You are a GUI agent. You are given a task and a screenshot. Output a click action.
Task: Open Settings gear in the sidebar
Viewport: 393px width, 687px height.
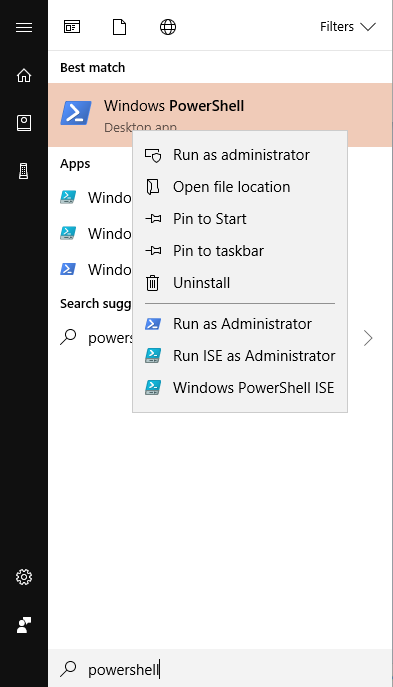(x=24, y=577)
